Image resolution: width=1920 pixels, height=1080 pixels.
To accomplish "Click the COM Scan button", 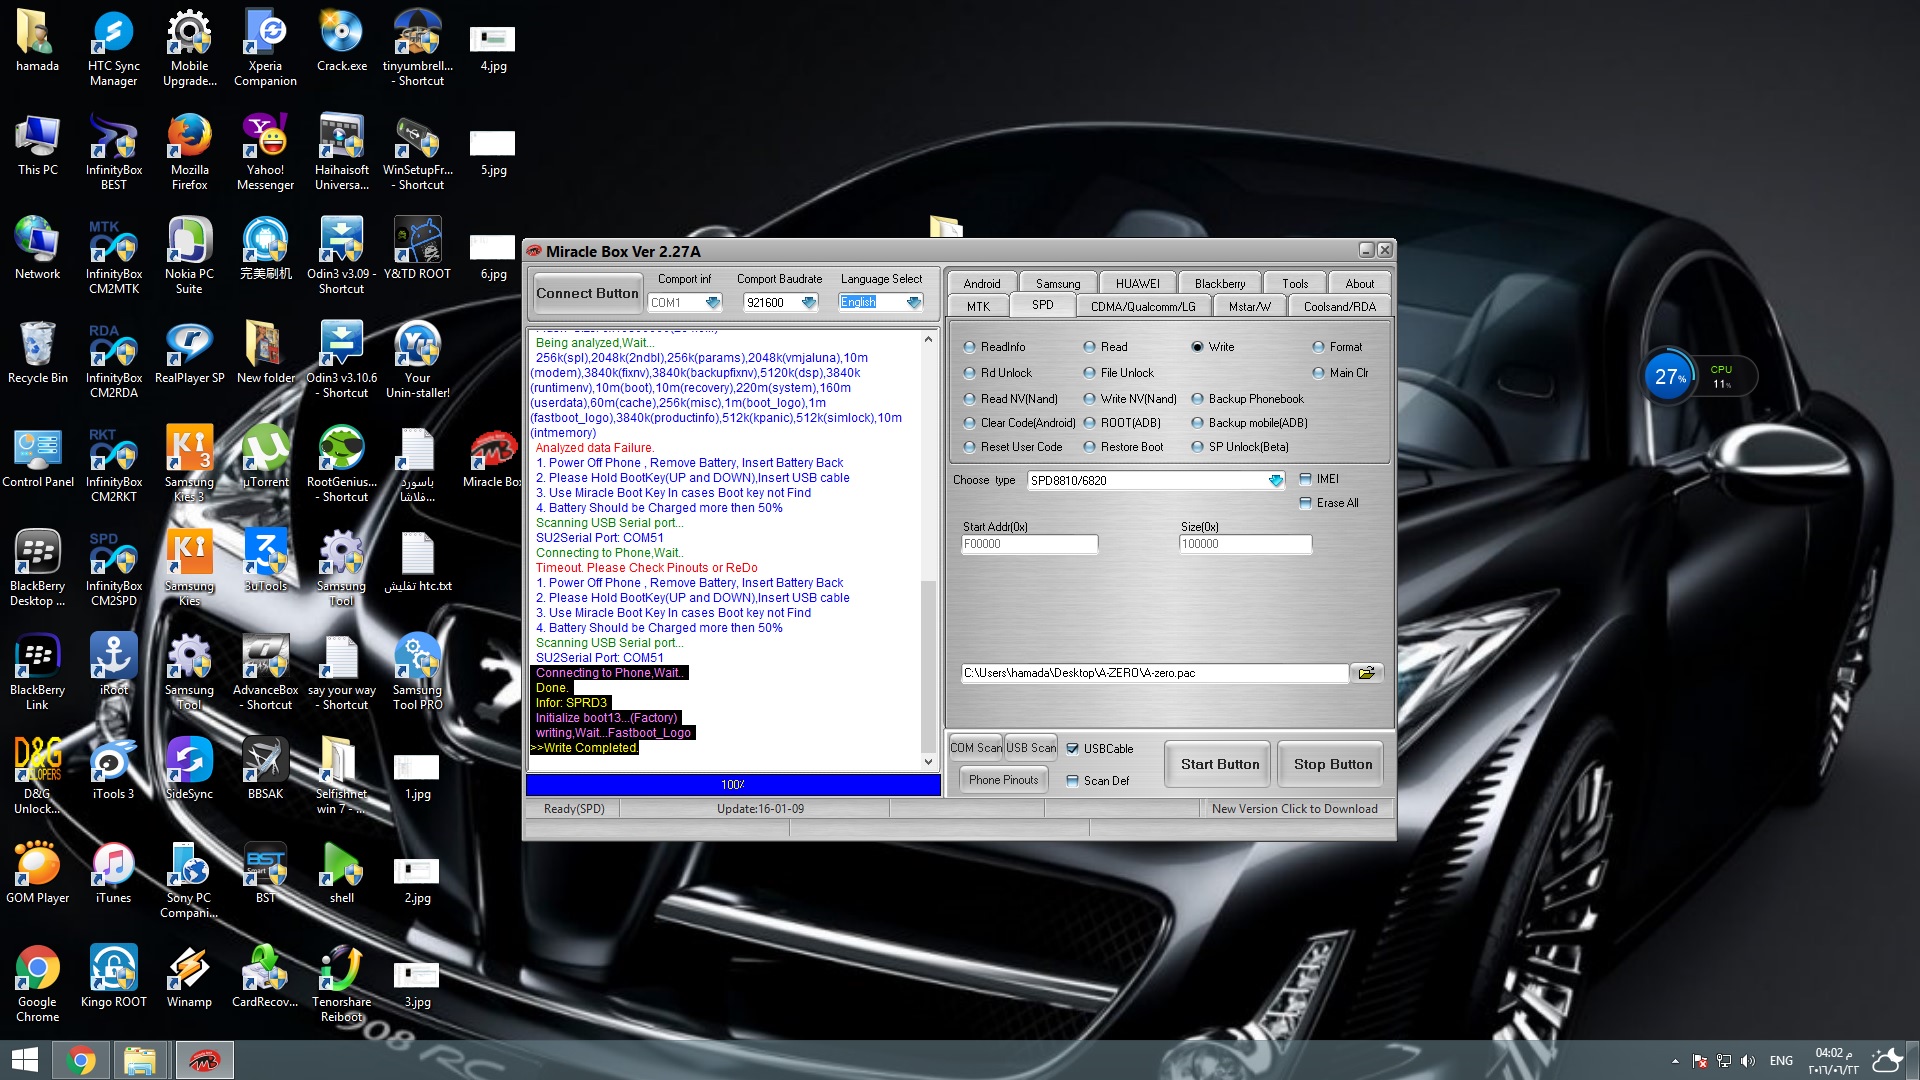I will pos(975,748).
